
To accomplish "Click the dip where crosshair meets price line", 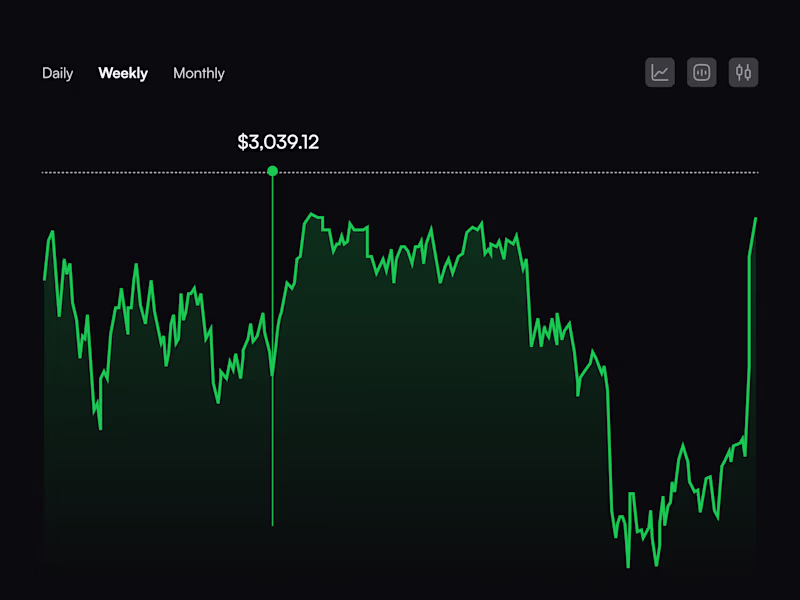I will (272, 373).
